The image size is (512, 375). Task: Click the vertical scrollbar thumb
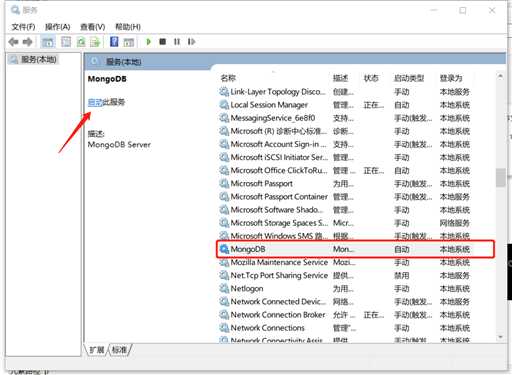point(500,178)
